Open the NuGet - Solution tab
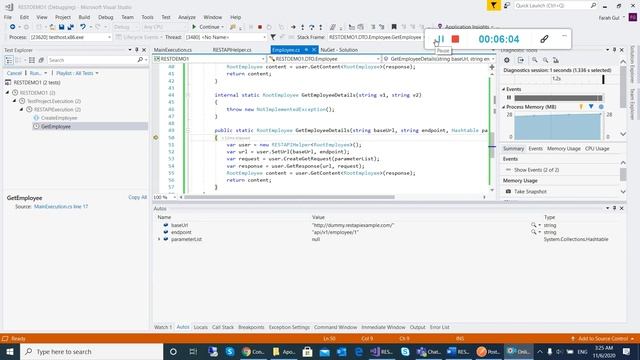Viewport: 640px width, 360px height. tap(339, 50)
